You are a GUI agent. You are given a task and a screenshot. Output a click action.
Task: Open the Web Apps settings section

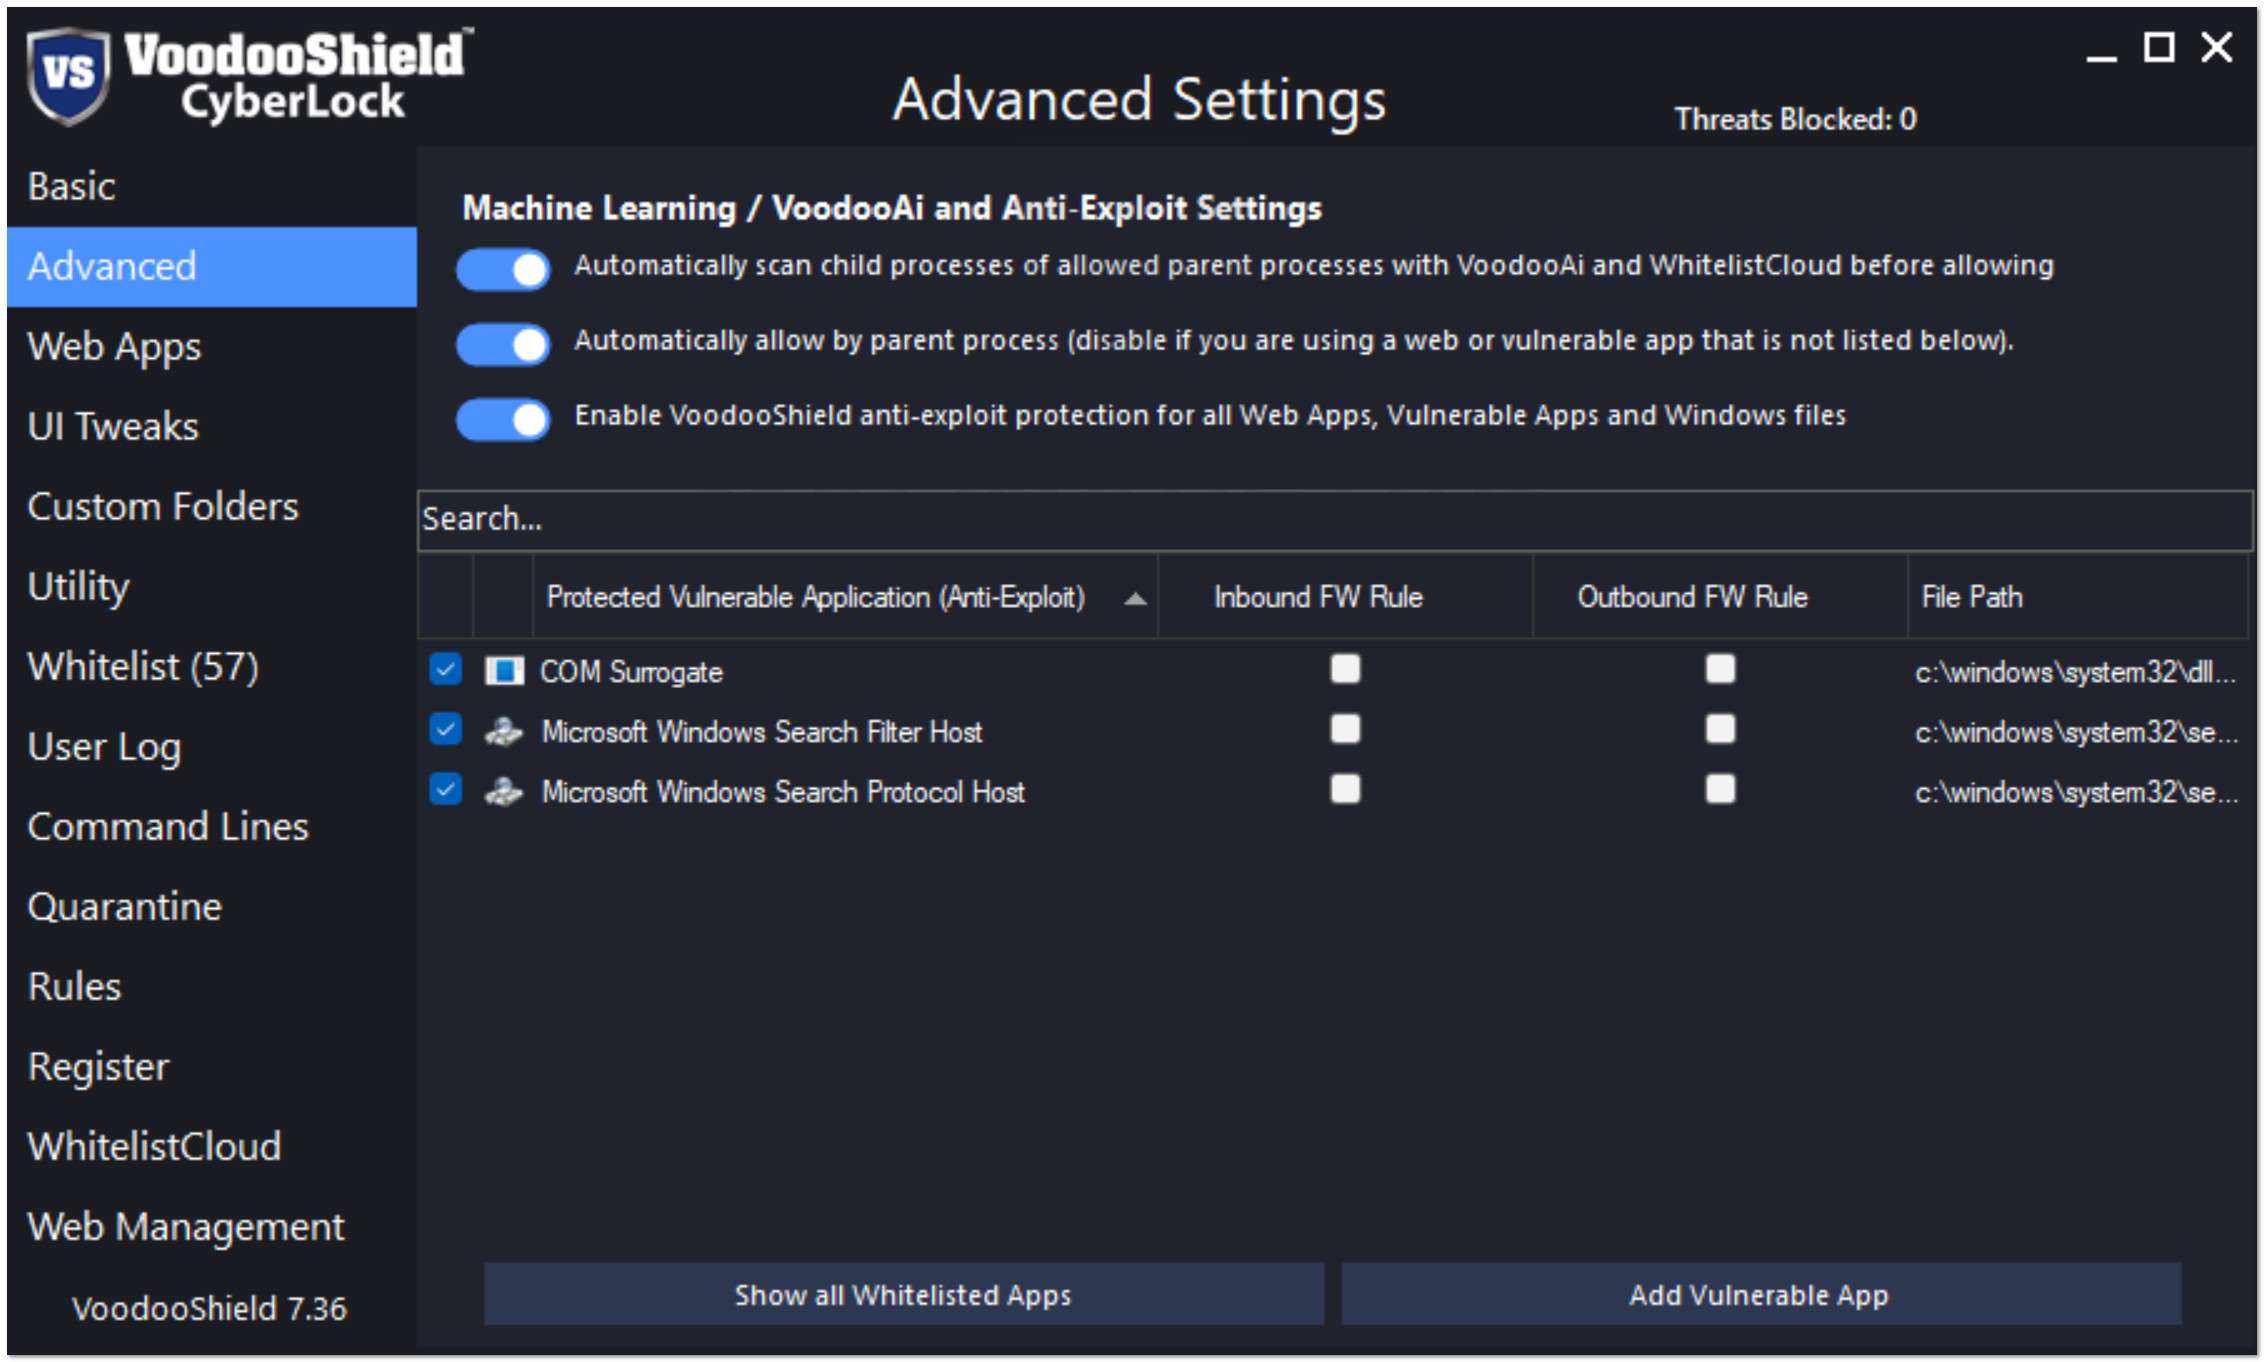[114, 347]
